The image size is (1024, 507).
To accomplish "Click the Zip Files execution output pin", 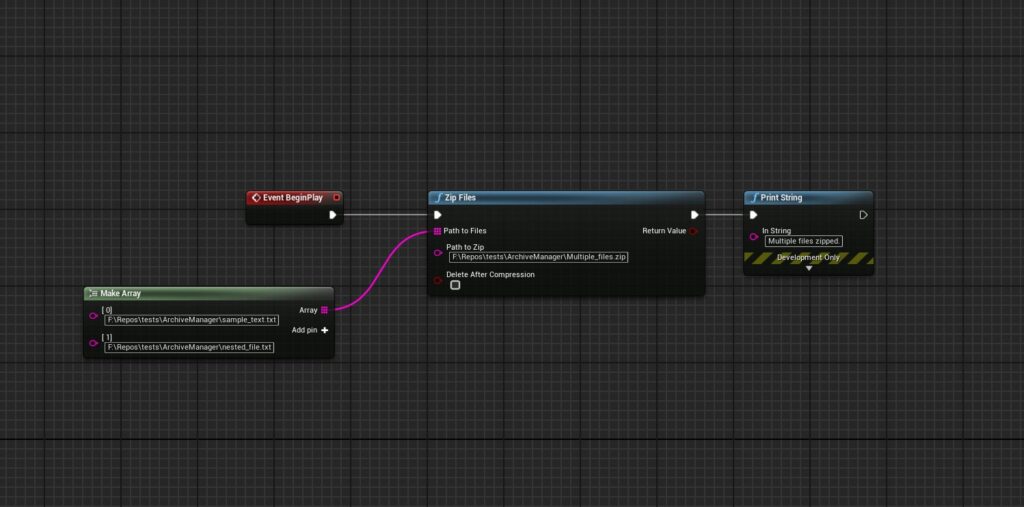I will coord(694,214).
